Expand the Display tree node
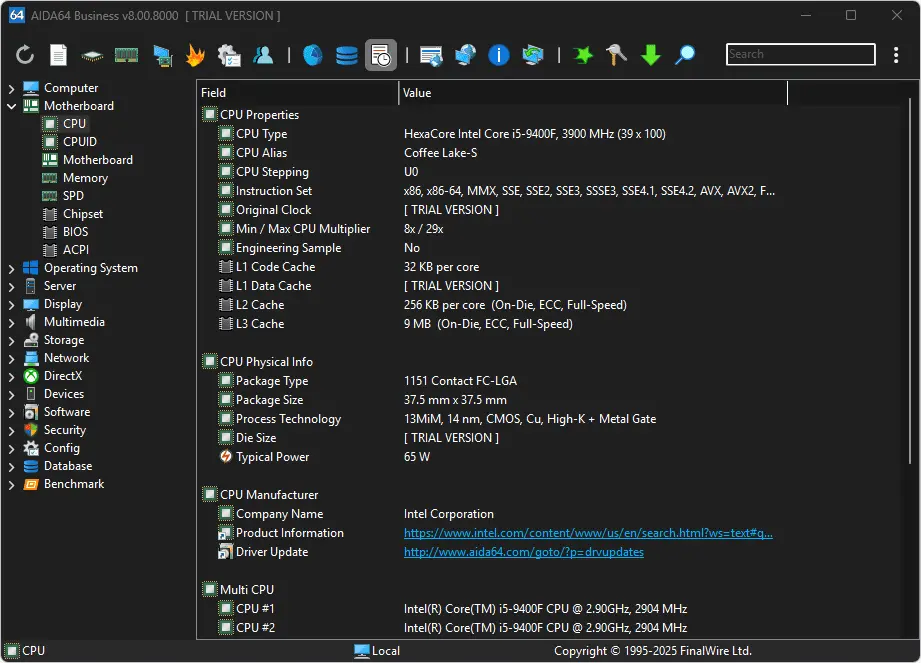This screenshot has width=921, height=663. pos(12,305)
